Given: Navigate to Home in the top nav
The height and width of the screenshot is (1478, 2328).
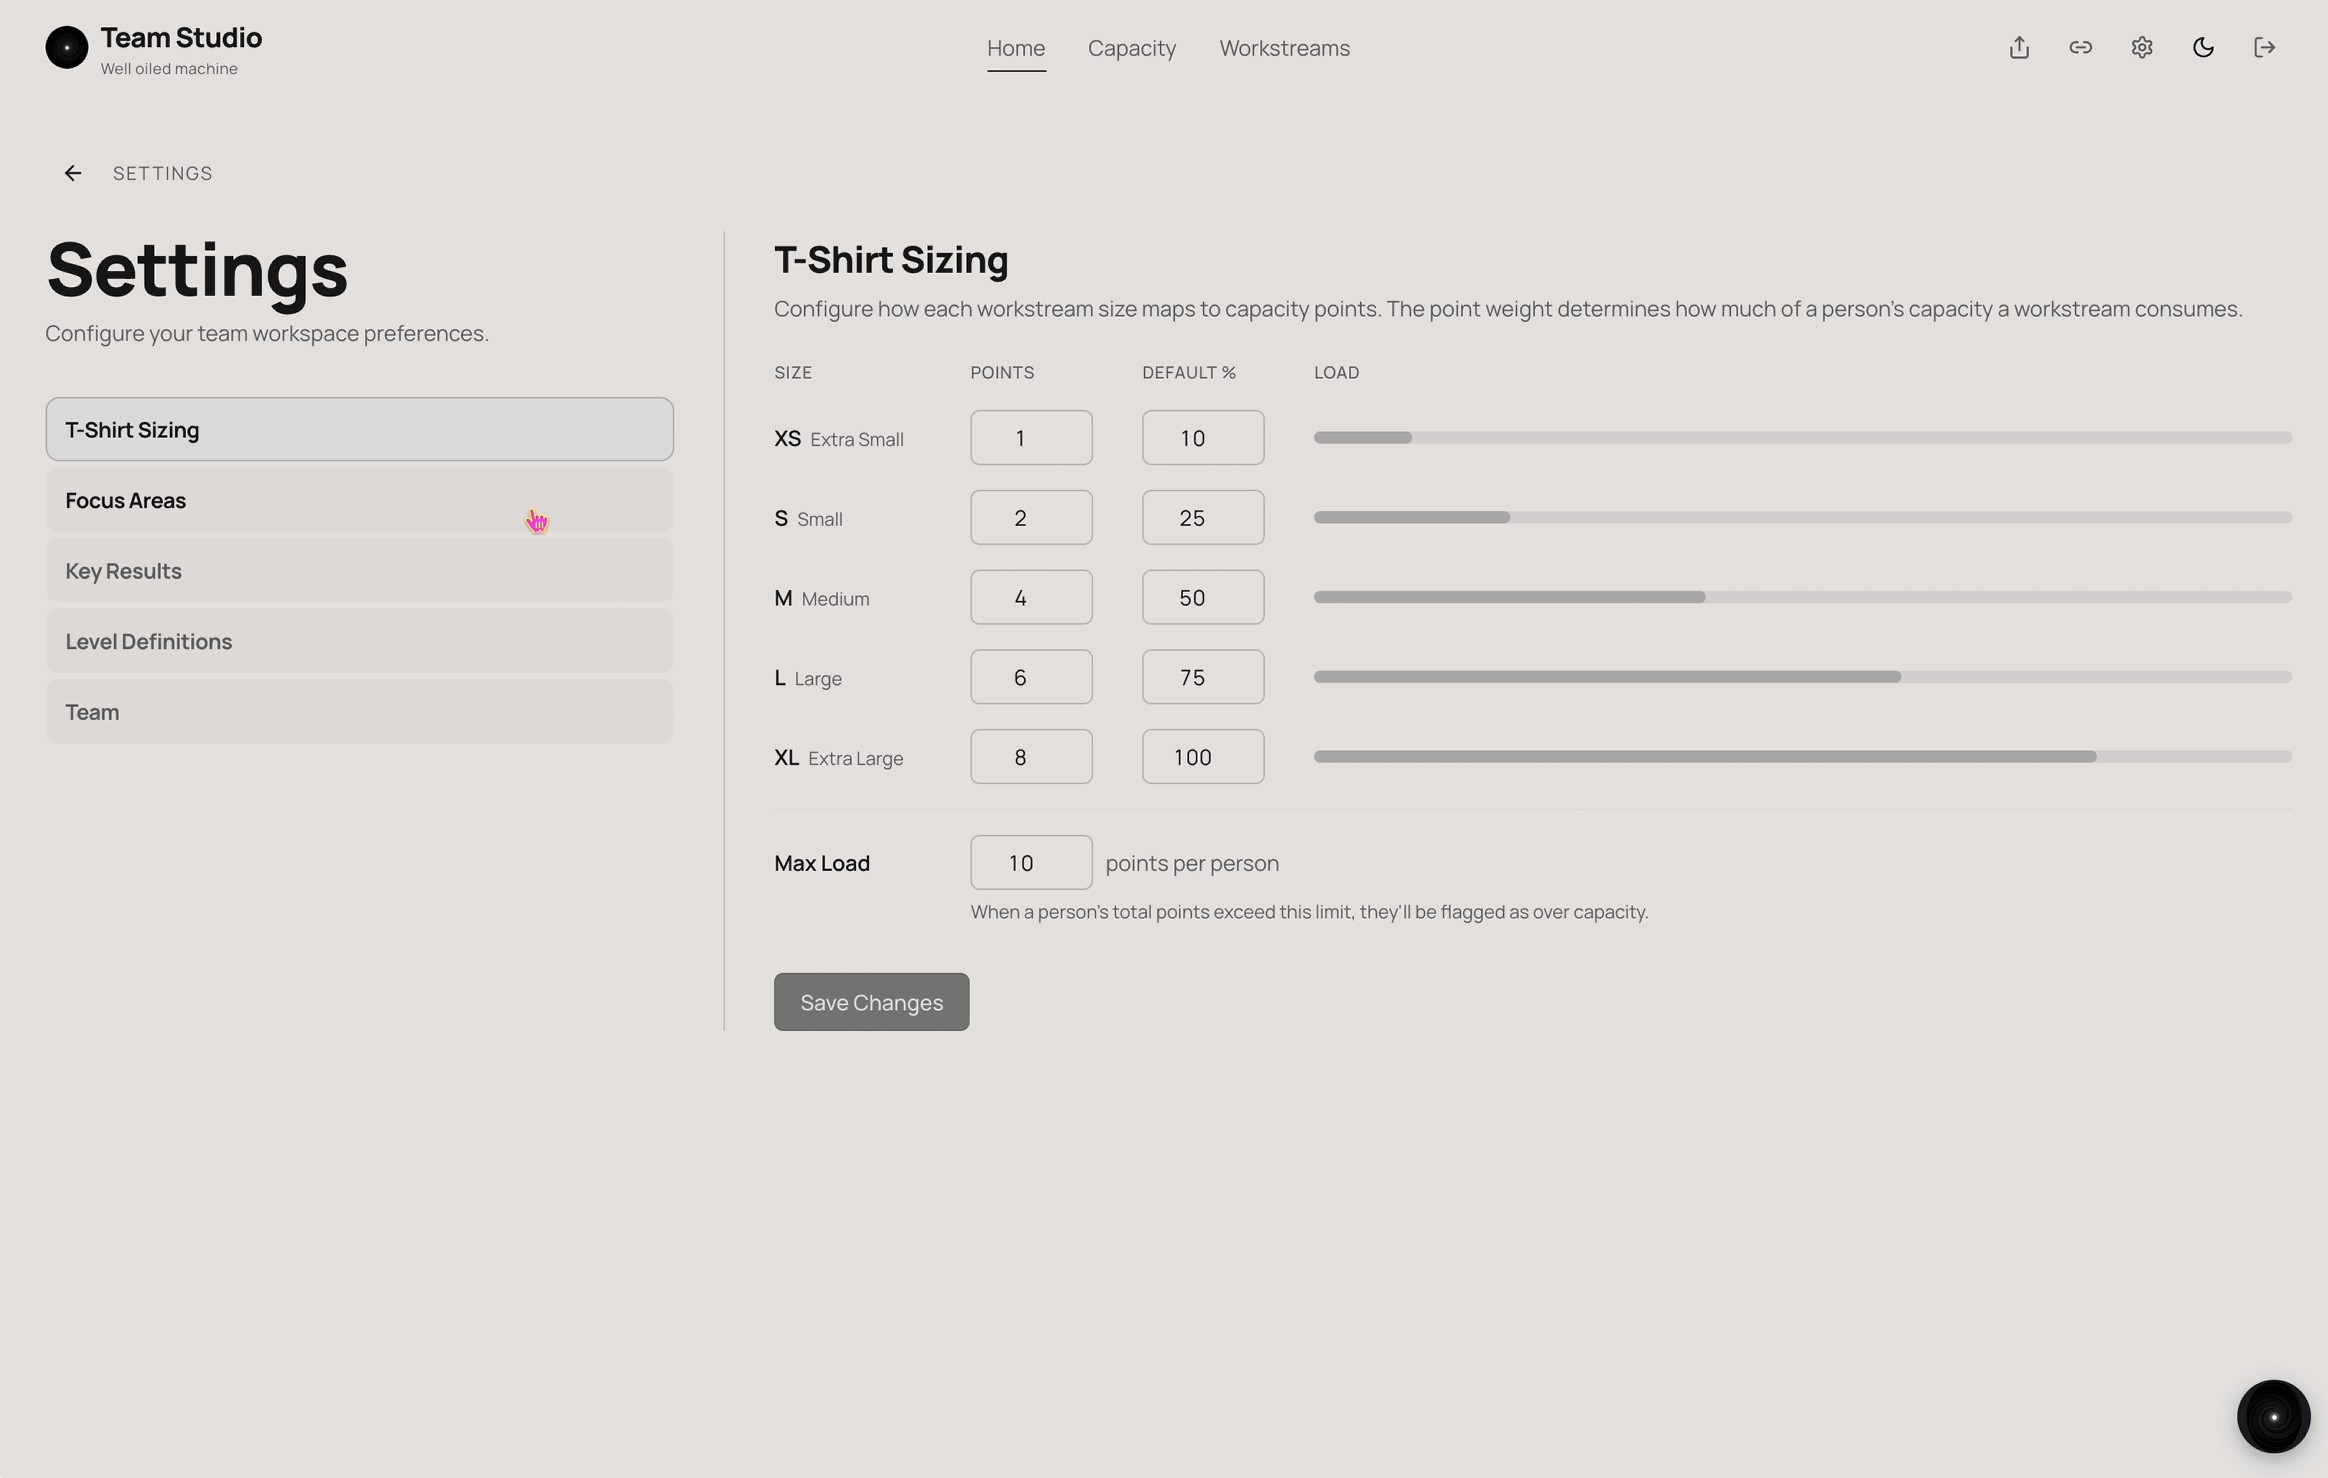Looking at the screenshot, I should point(1015,47).
